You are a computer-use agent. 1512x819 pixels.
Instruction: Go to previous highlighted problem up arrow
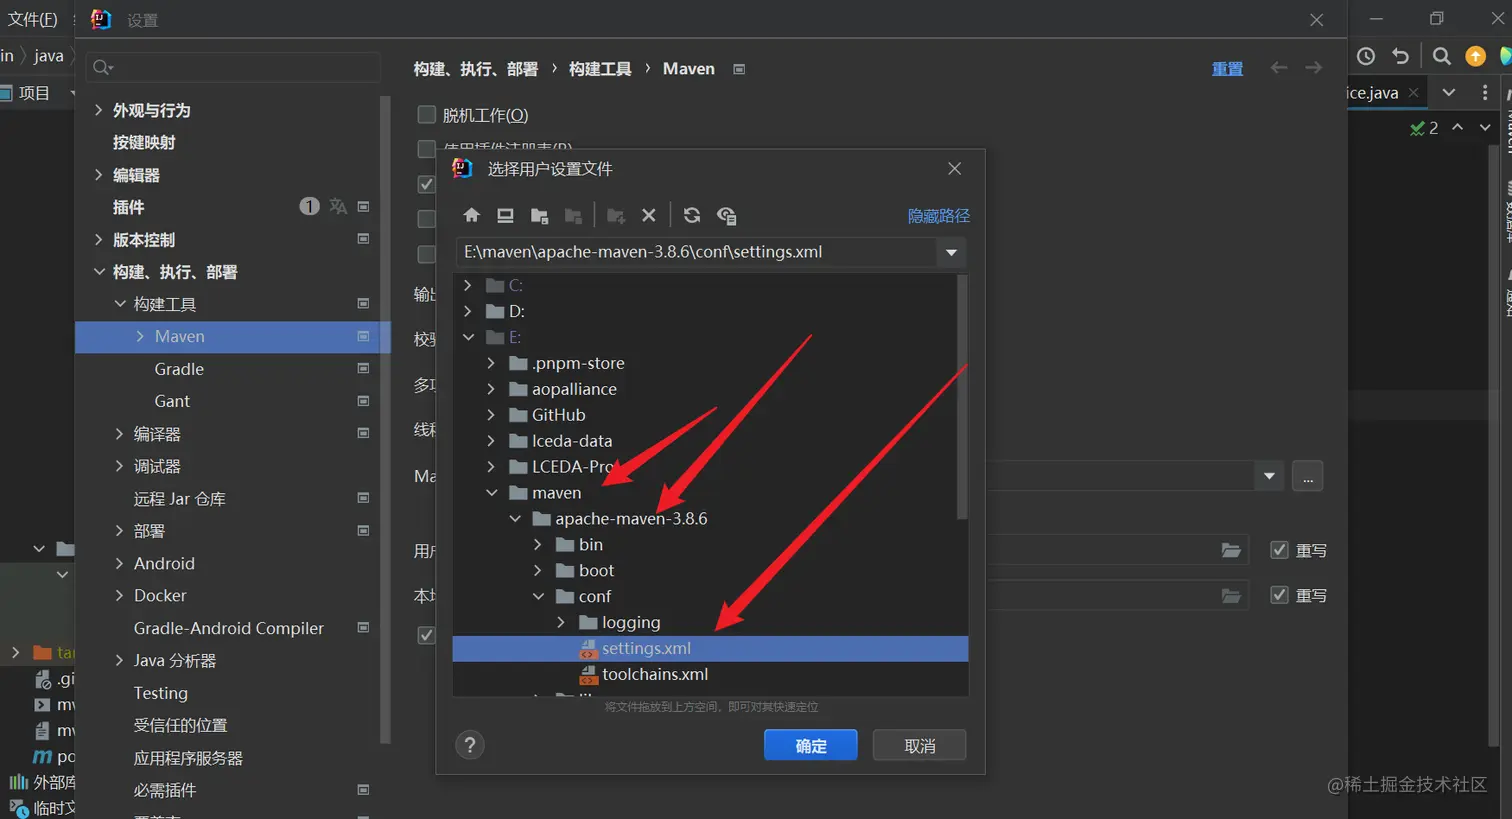[1458, 127]
